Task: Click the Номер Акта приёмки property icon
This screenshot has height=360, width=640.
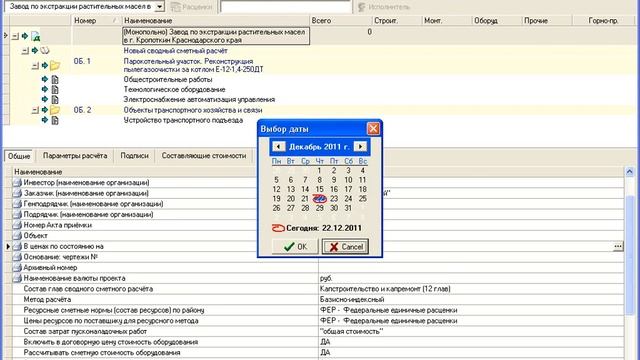Action: point(17,225)
